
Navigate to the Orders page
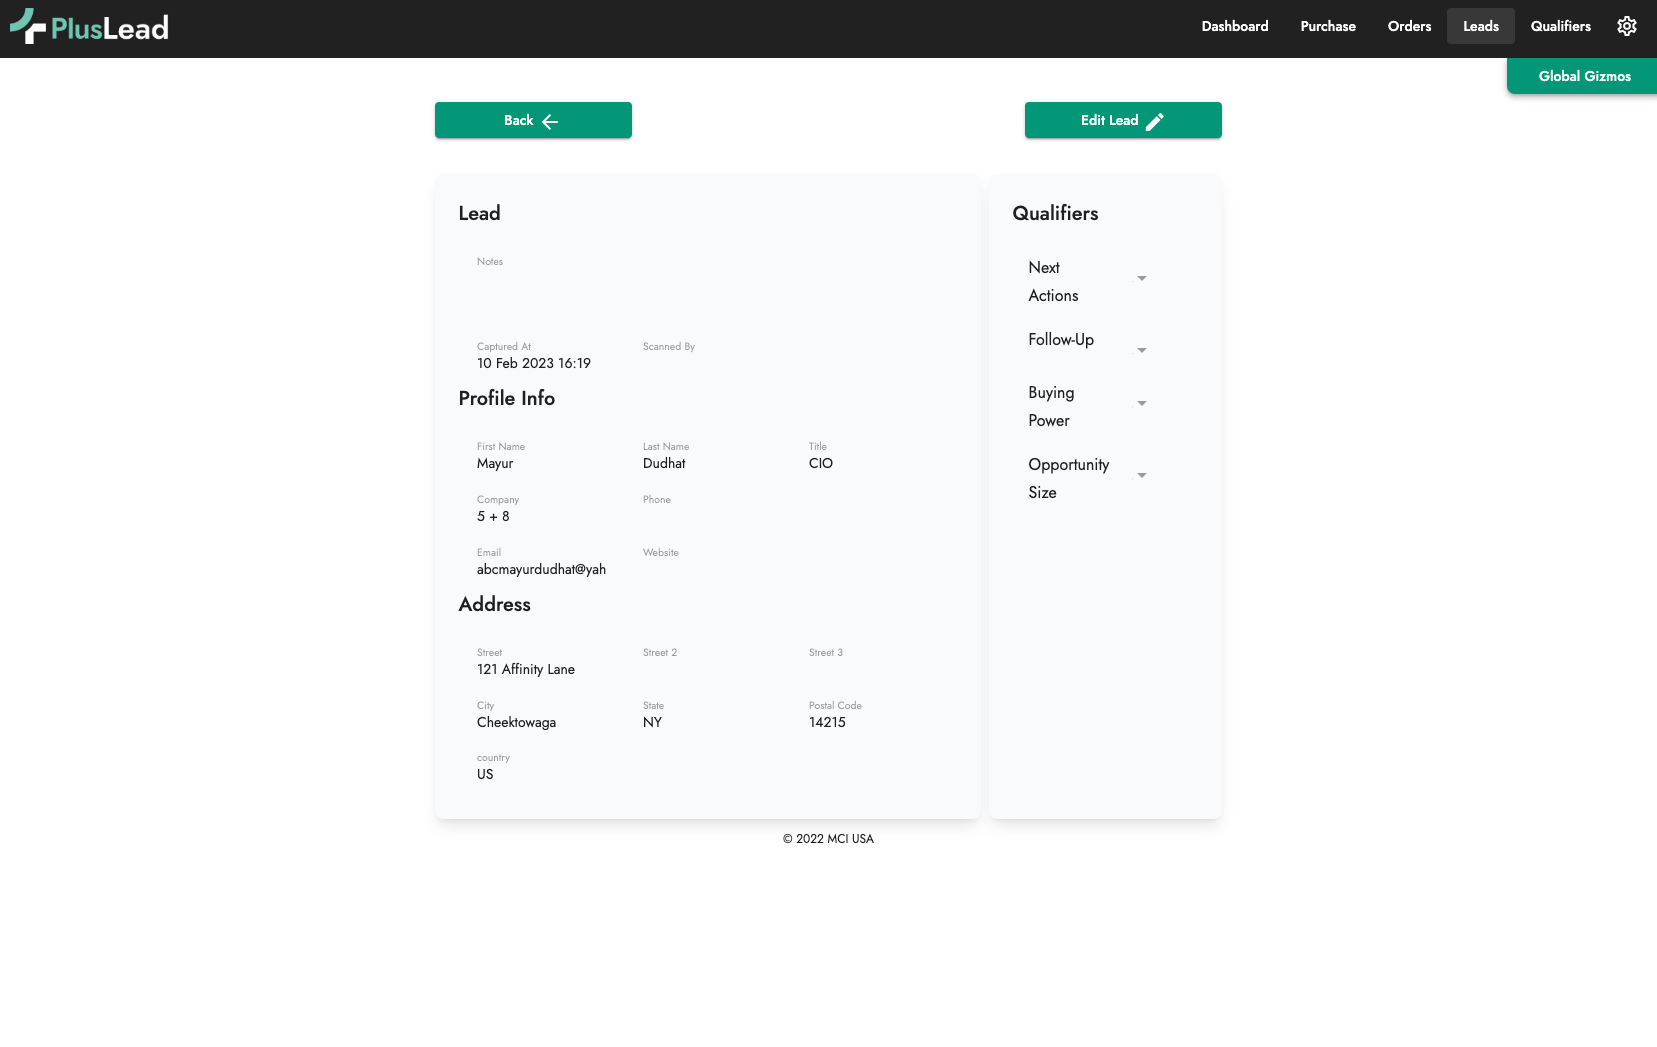[x=1409, y=26]
